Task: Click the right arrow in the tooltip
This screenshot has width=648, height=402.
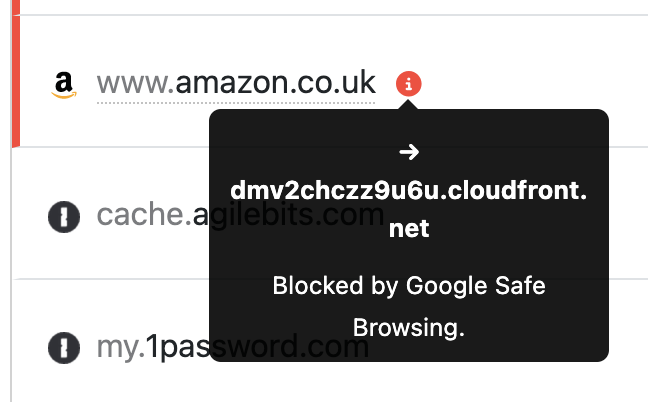Action: point(408,152)
